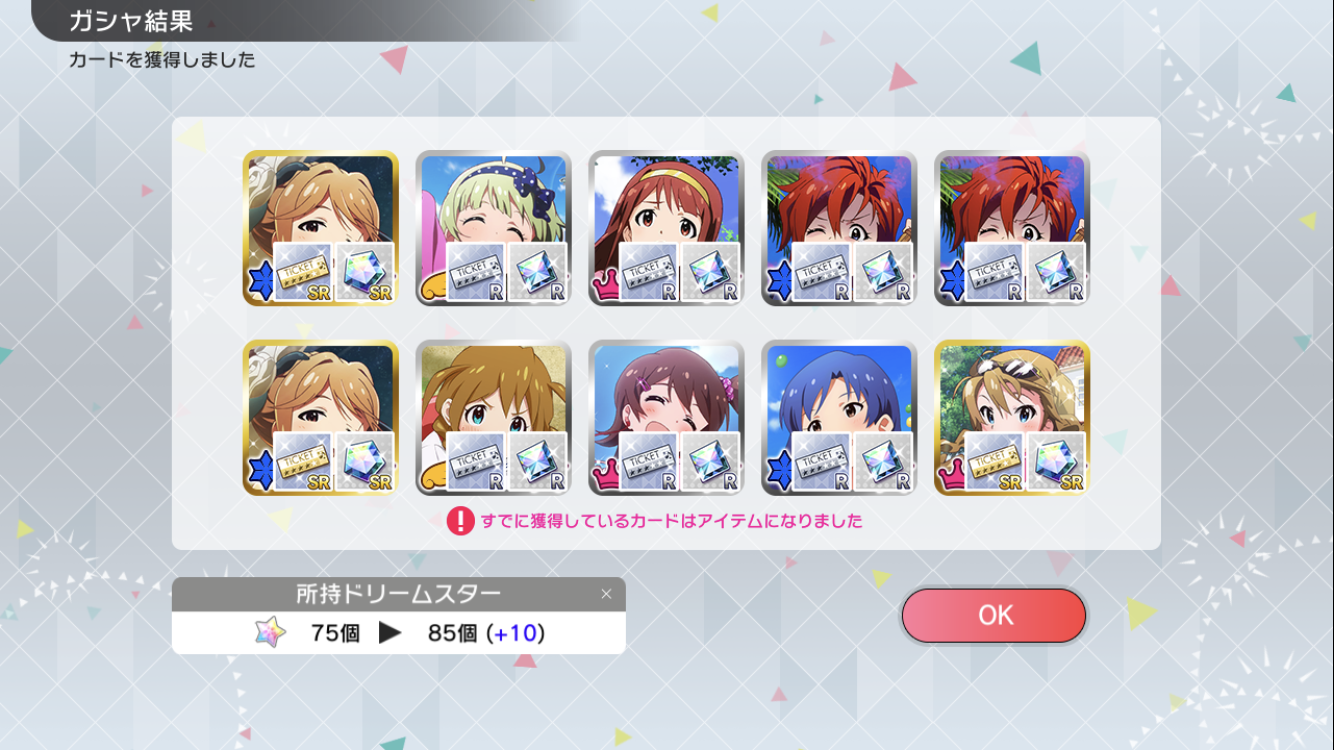Select the second-row duplicate SR hat girl card
1334x750 pixels.
click(320, 417)
